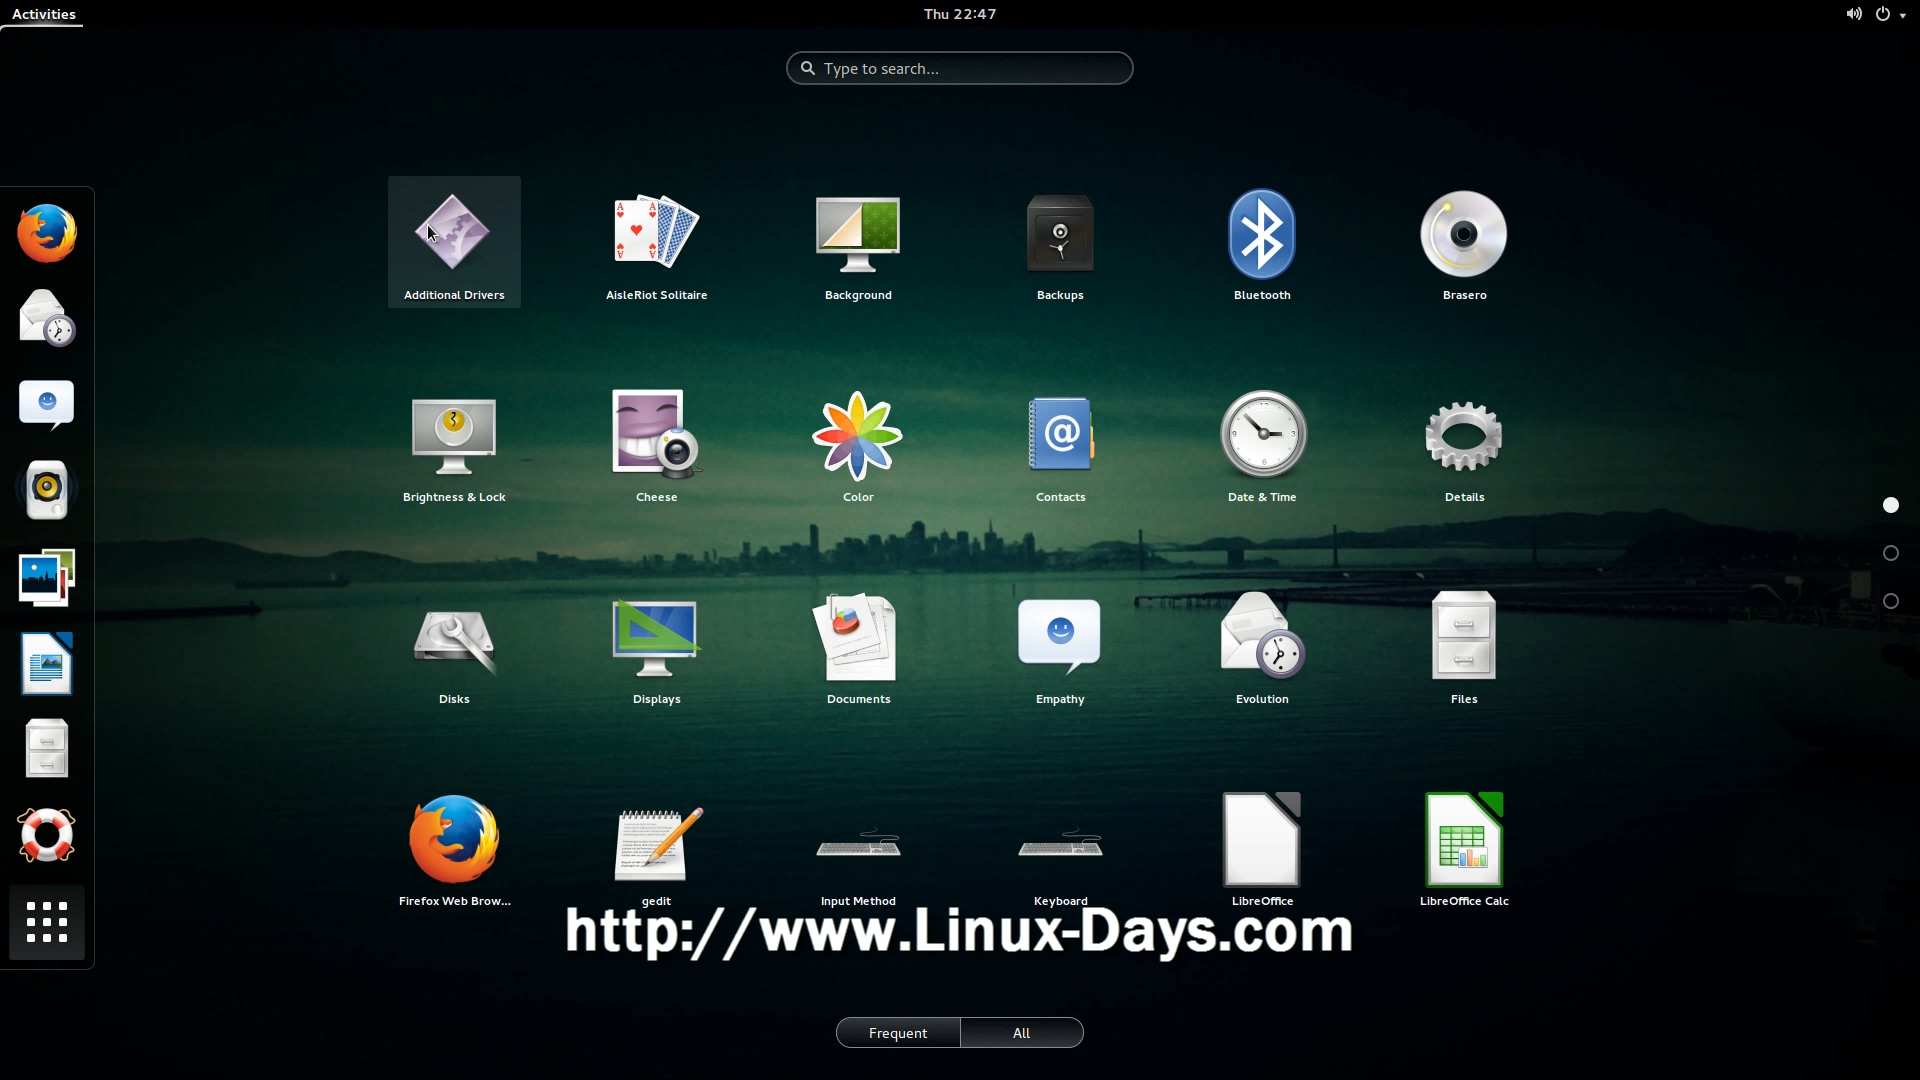Open Details settings
The height and width of the screenshot is (1080, 1920).
pyautogui.click(x=1464, y=444)
